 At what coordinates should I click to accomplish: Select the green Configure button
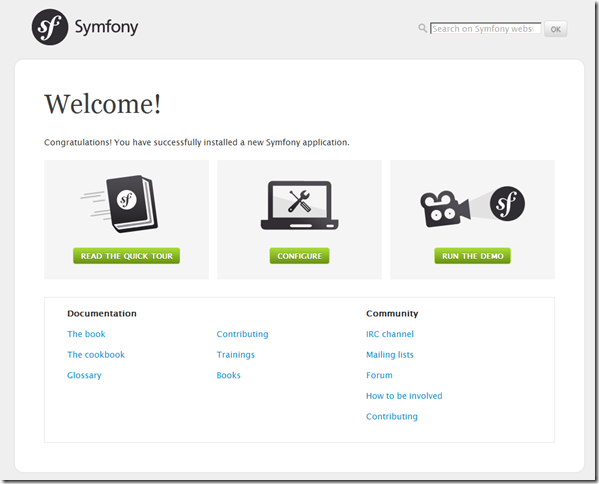click(x=300, y=256)
